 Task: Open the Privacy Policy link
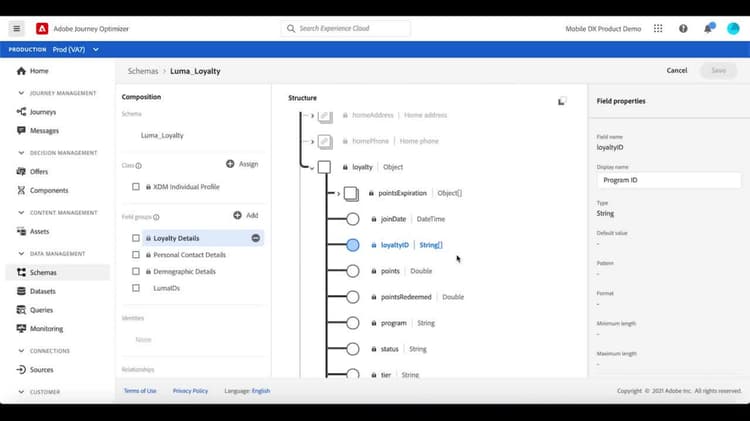(x=190, y=391)
